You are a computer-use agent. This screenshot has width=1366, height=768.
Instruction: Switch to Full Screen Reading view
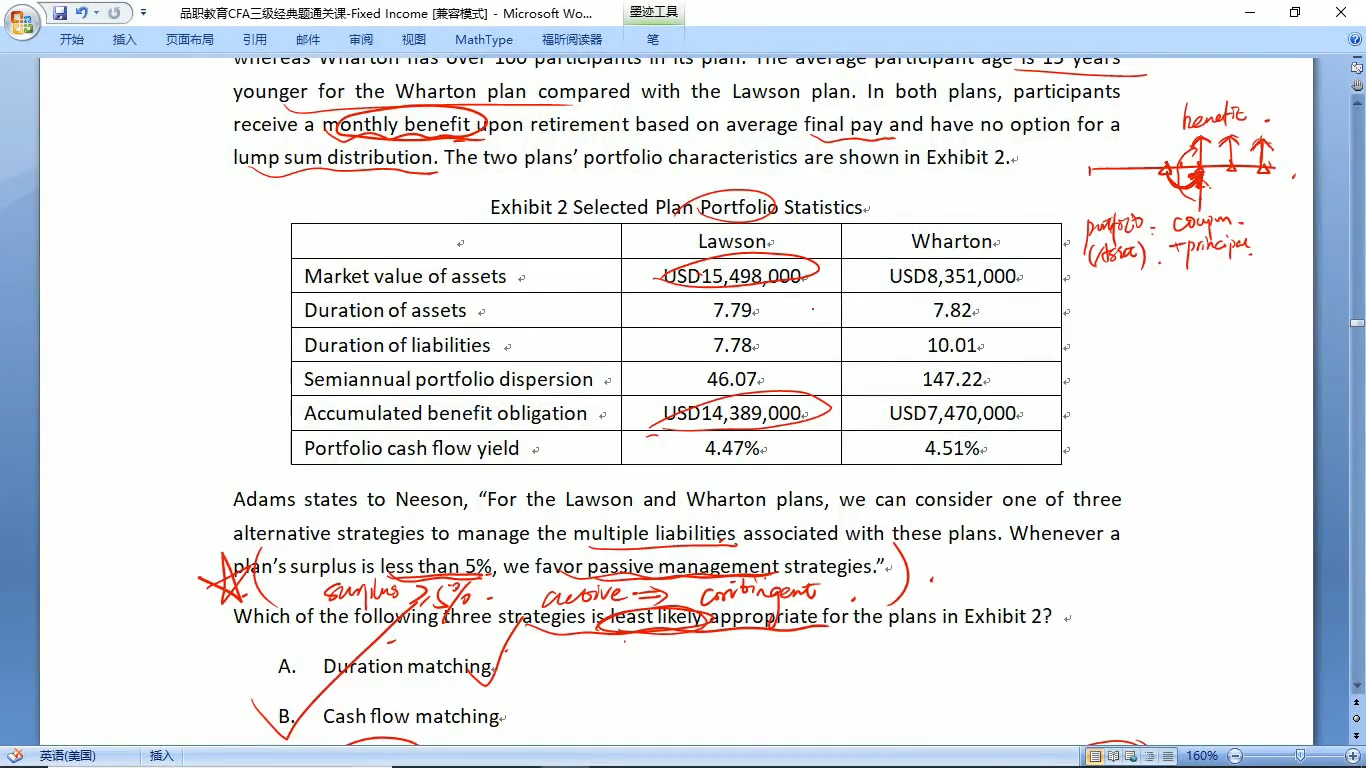[1113, 757]
